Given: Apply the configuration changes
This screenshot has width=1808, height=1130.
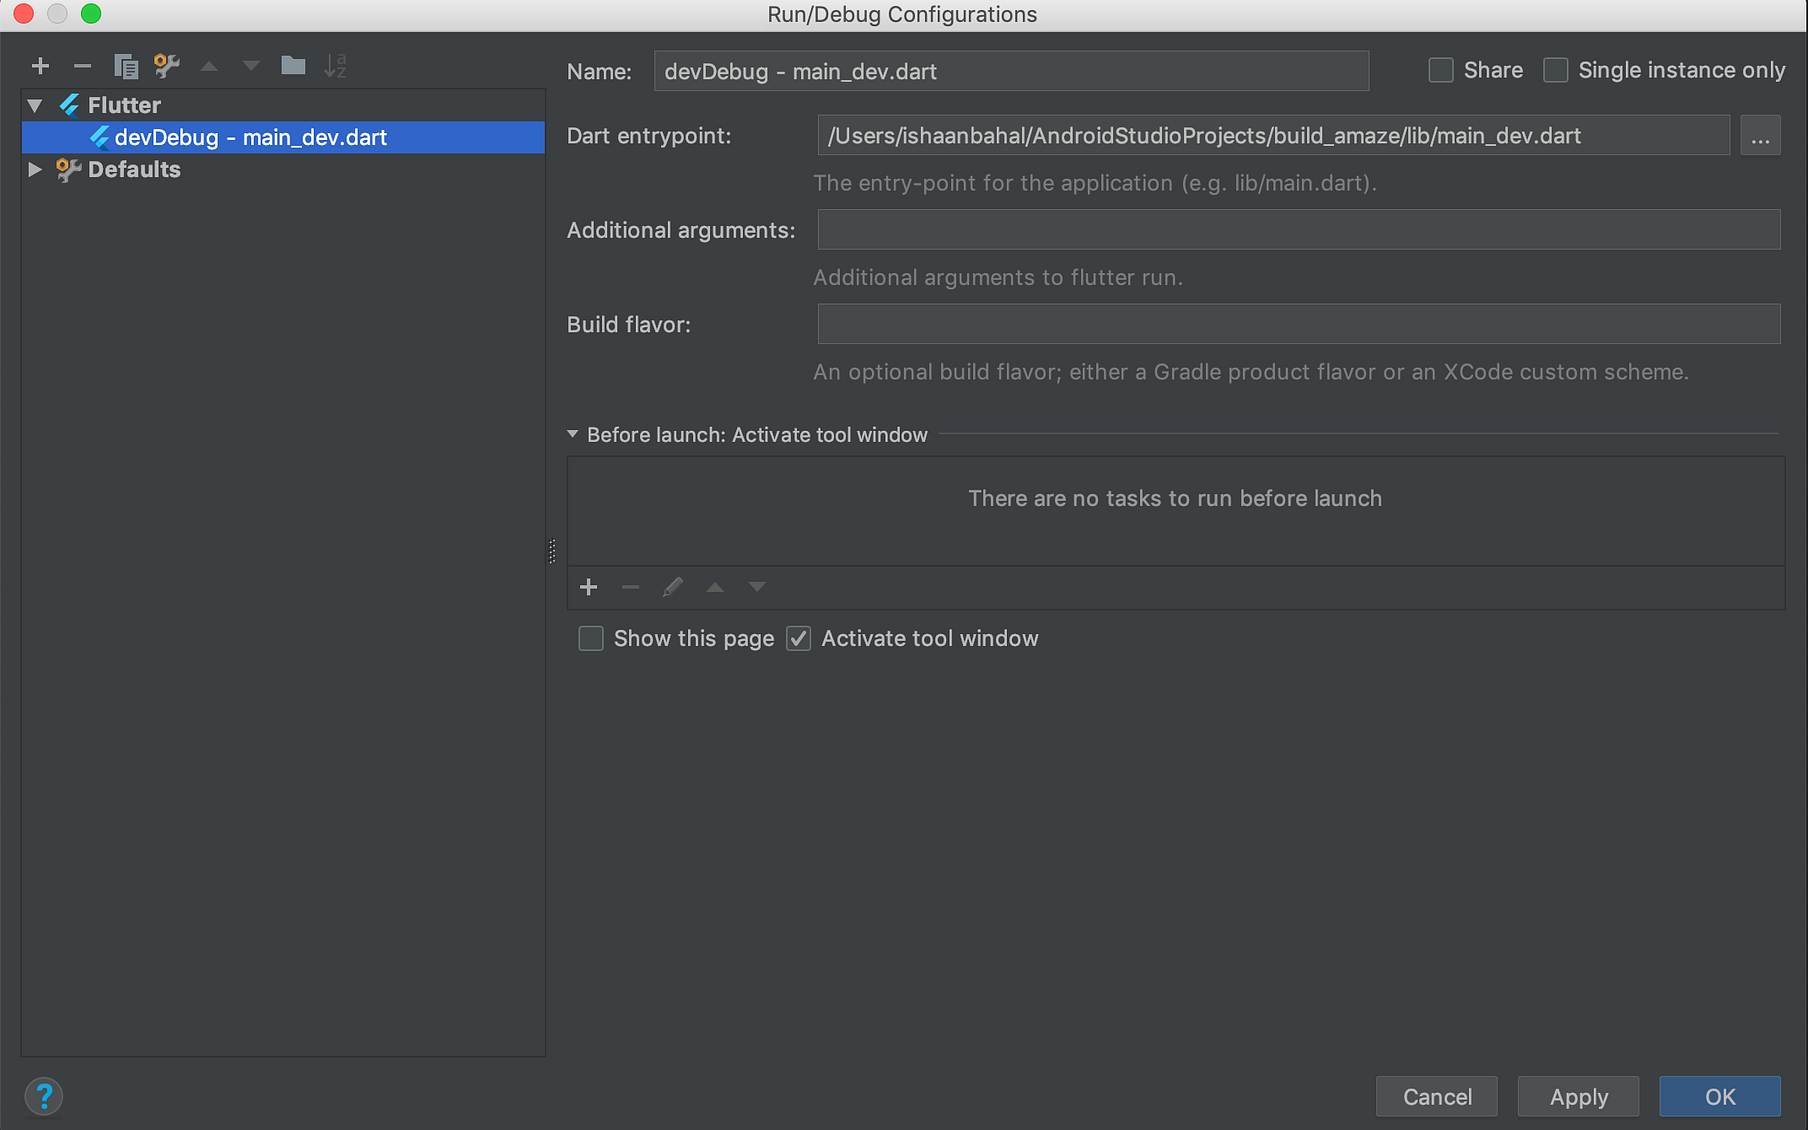Looking at the screenshot, I should click(x=1578, y=1096).
